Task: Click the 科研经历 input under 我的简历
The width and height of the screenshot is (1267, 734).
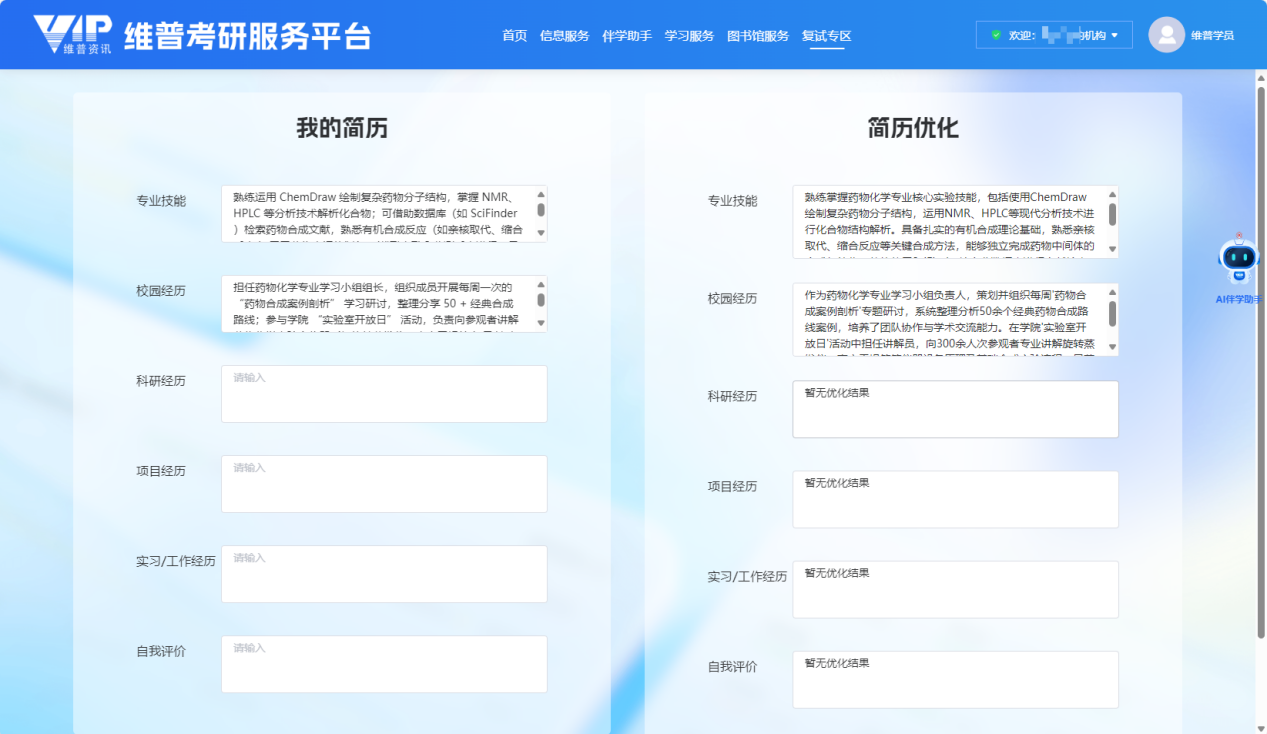Action: pos(384,394)
